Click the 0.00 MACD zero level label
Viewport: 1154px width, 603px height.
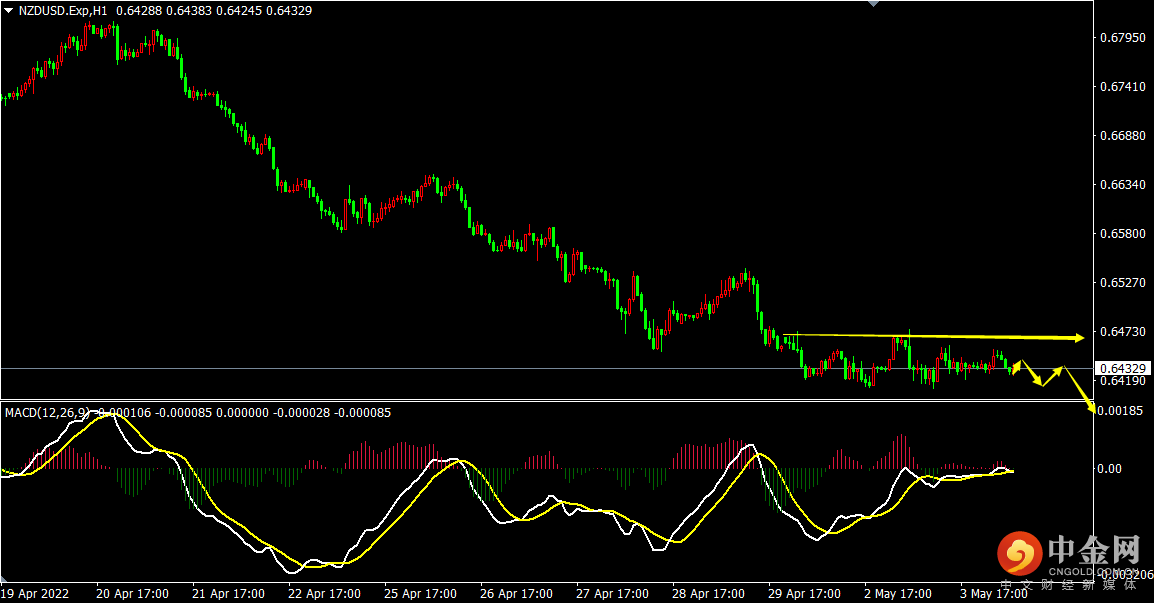click(1109, 469)
